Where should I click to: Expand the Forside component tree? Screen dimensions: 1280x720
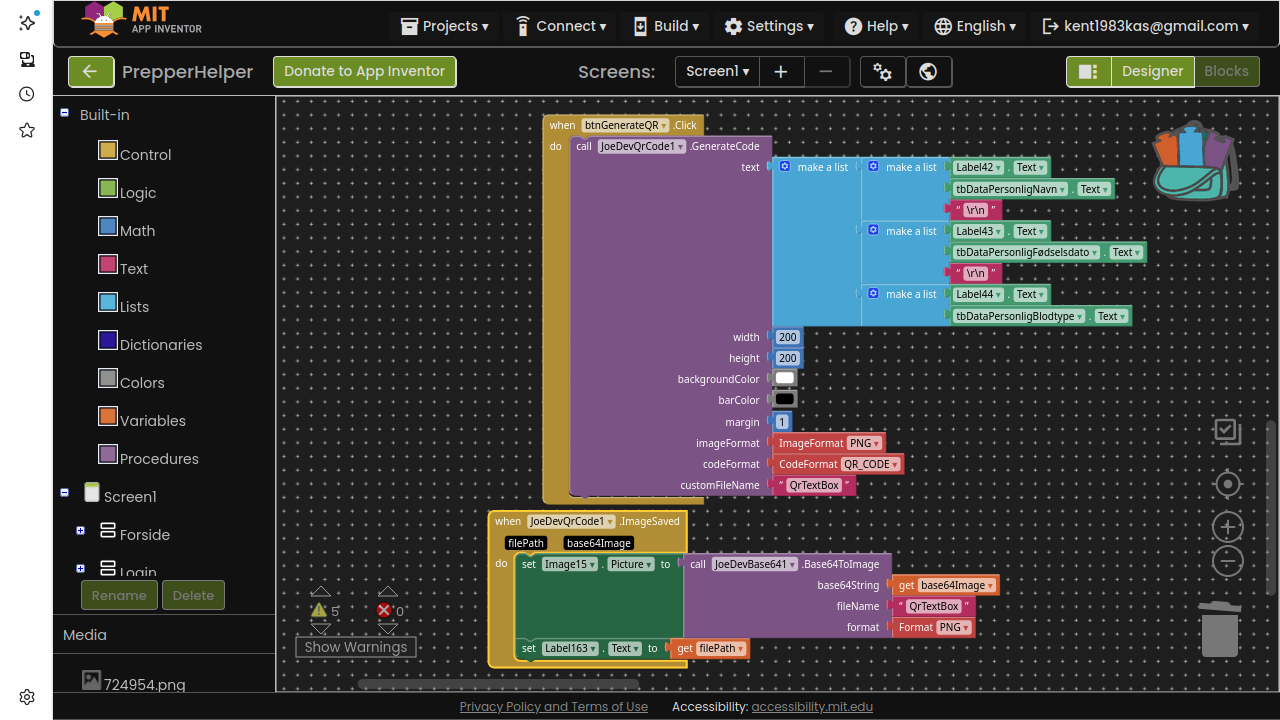[x=80, y=531]
